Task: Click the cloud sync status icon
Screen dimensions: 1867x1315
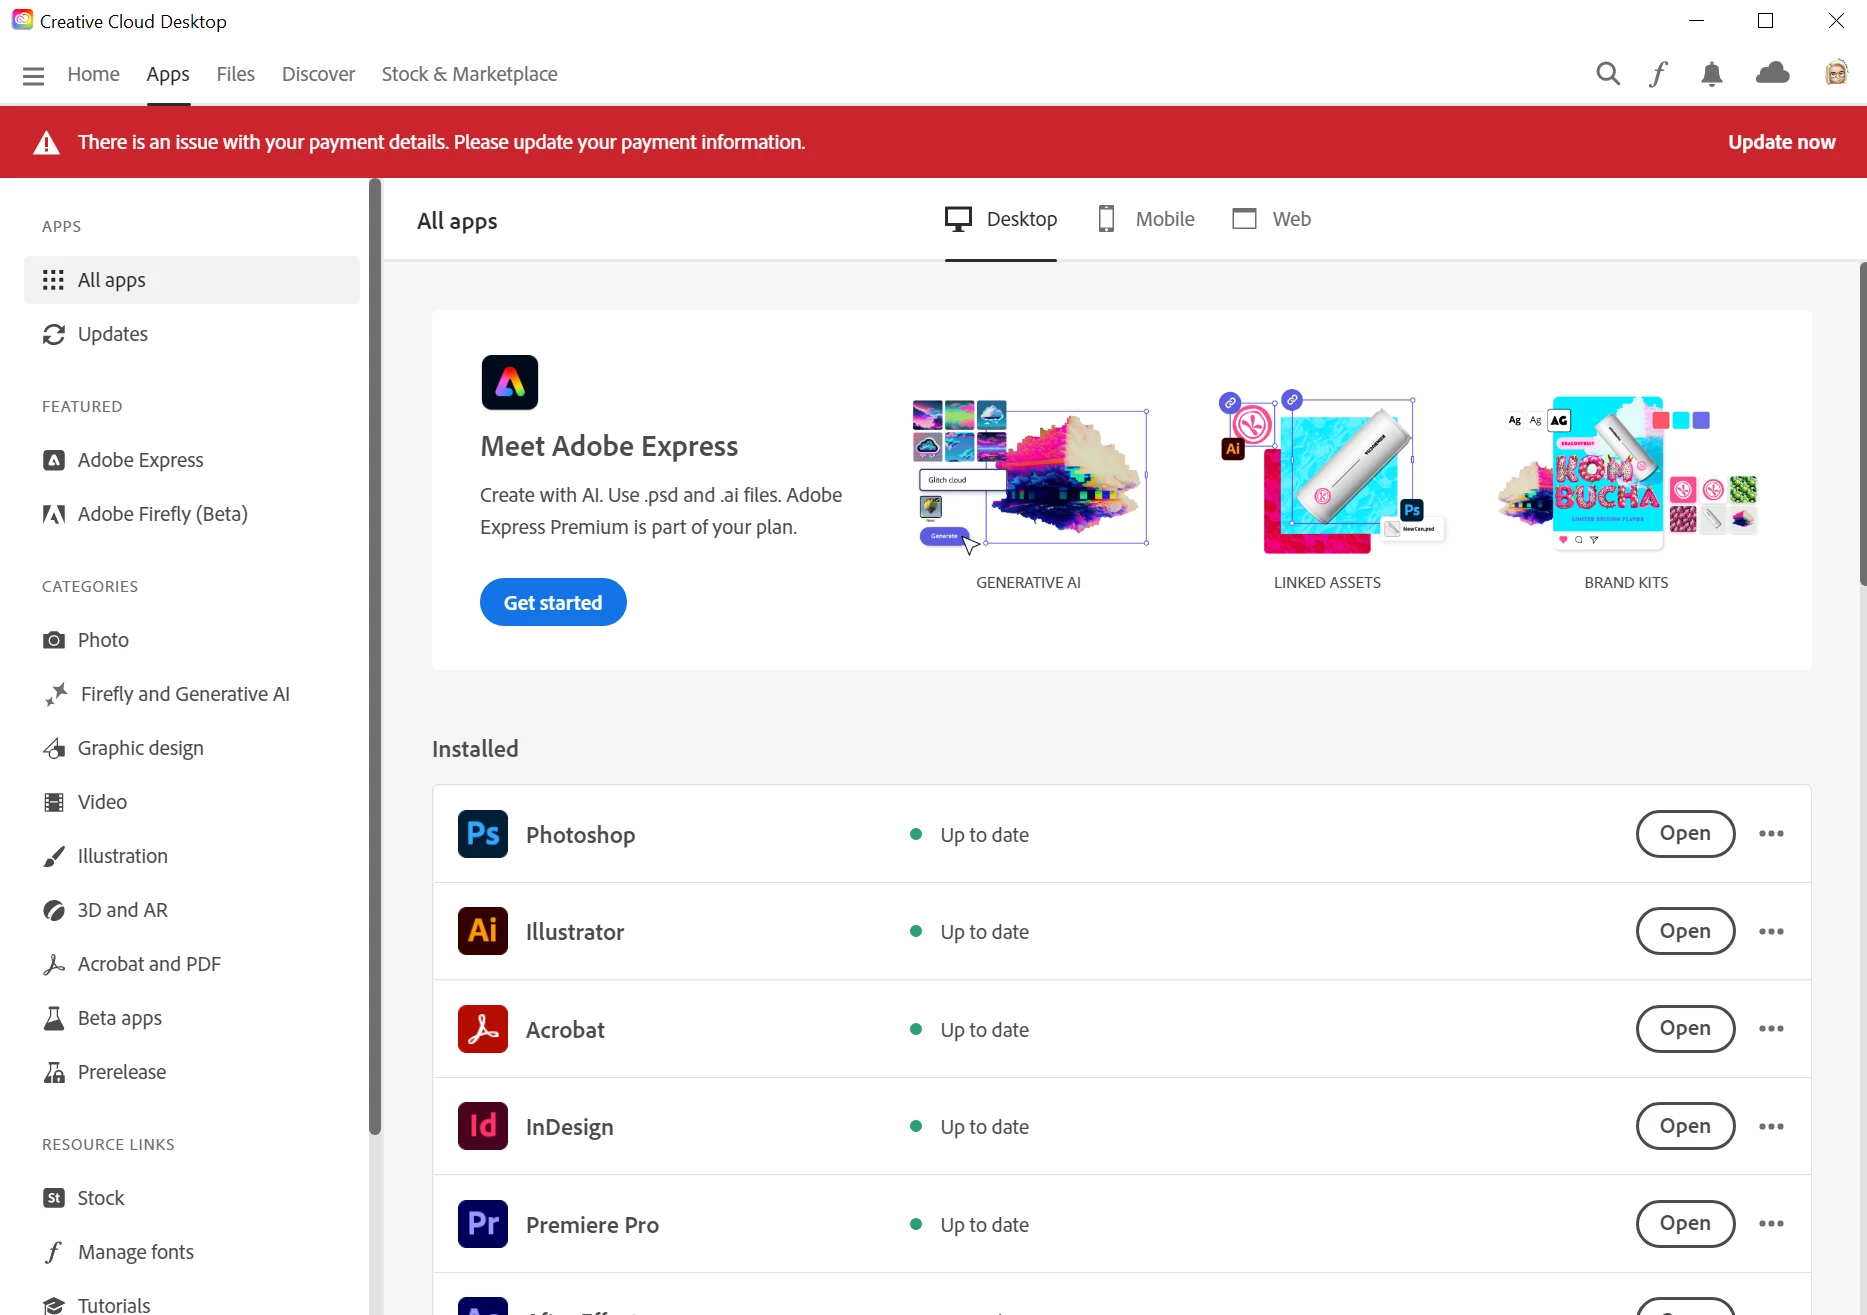Action: [x=1773, y=73]
